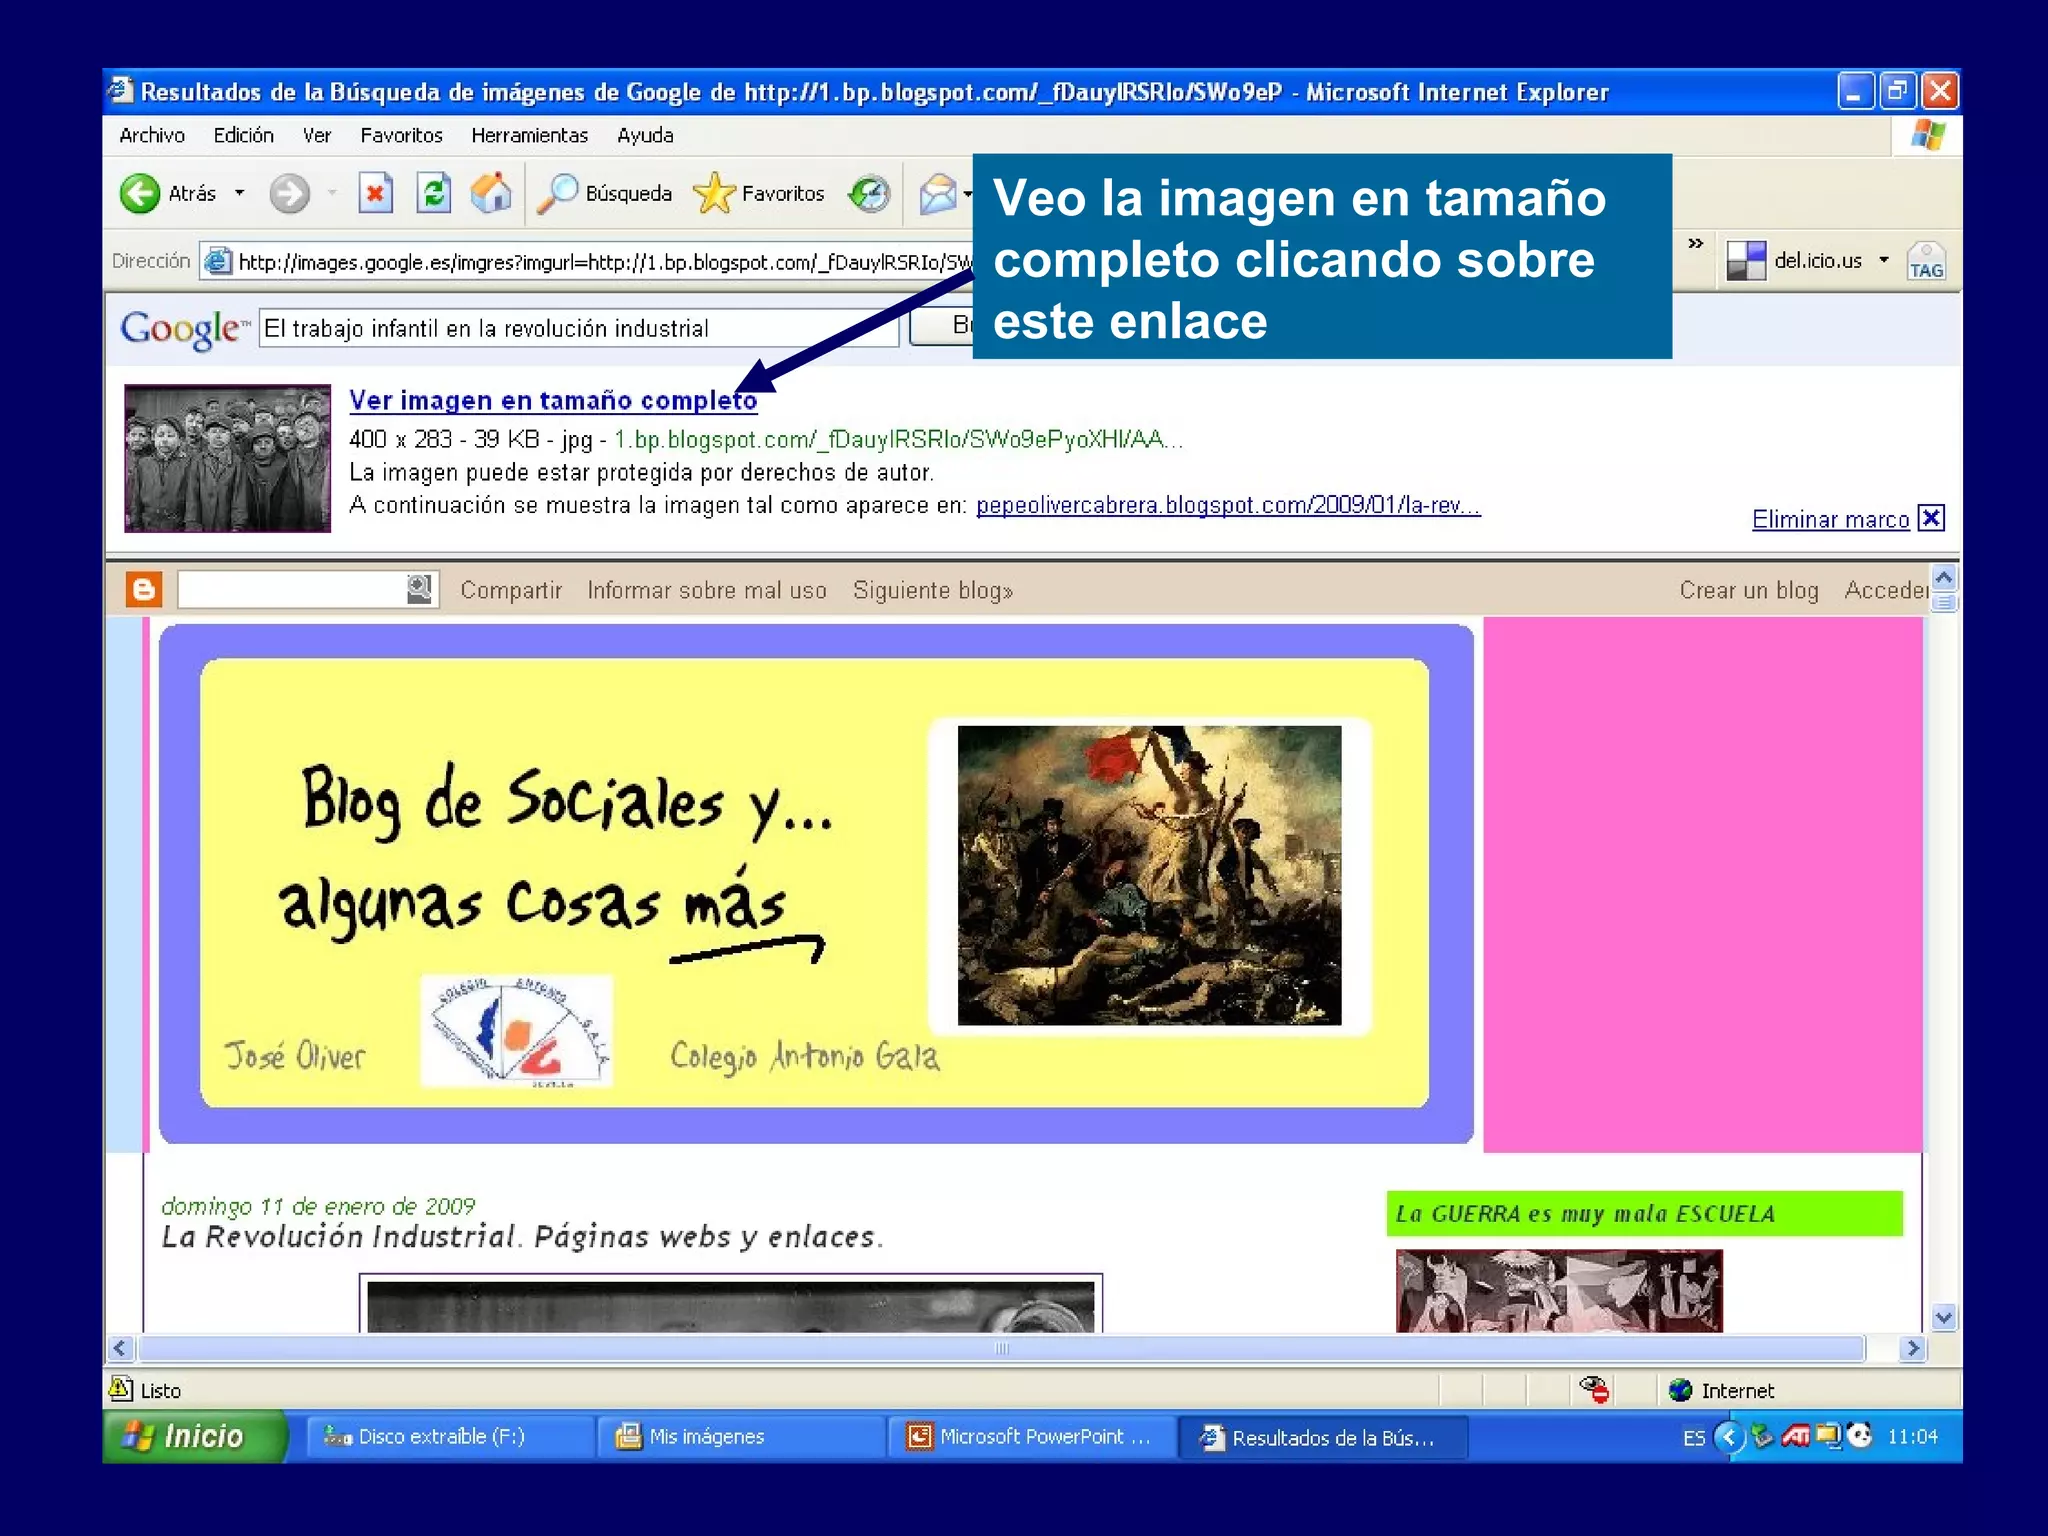
Task: Click the horizontal scrollbar right arrow
Action: [1912, 1348]
